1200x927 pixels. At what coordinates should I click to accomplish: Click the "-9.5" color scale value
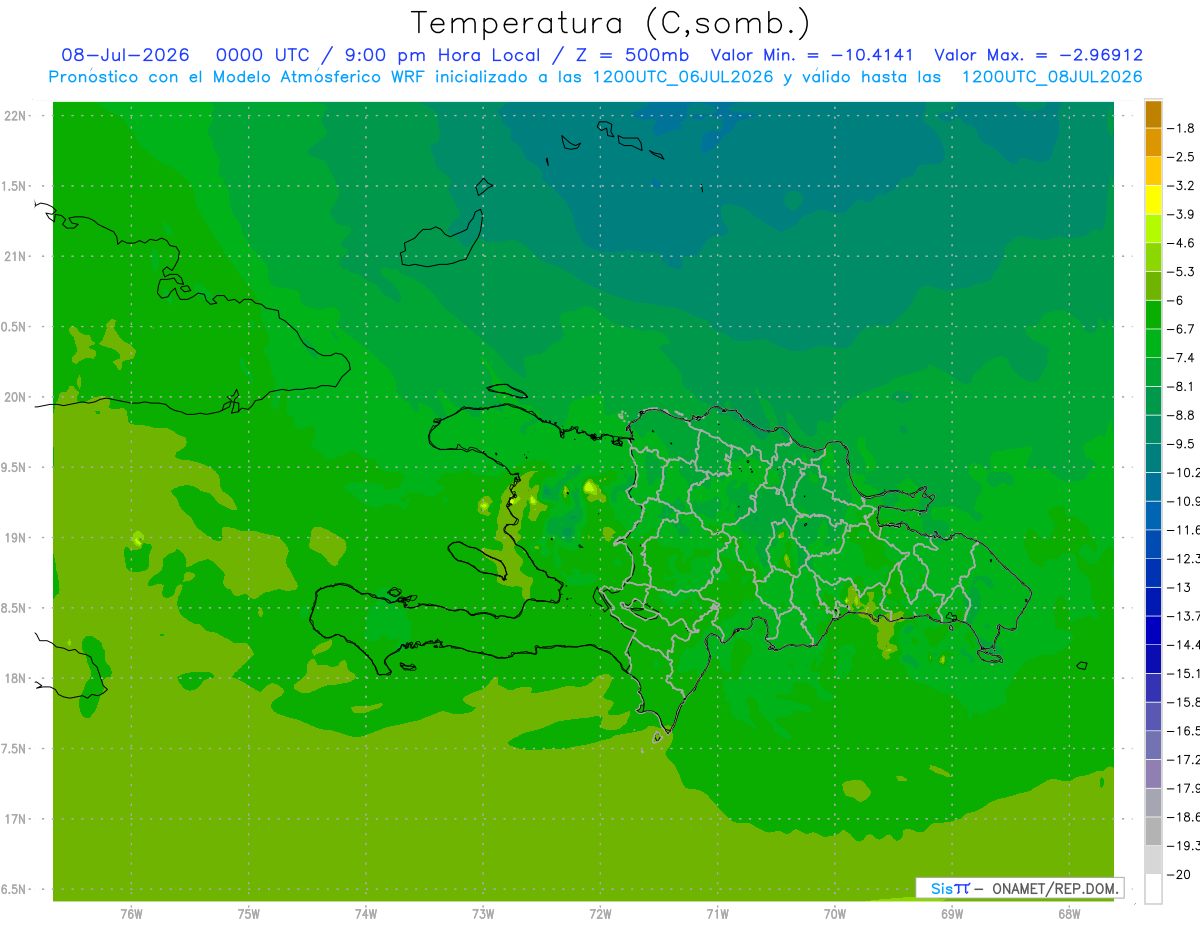[x=1182, y=443]
